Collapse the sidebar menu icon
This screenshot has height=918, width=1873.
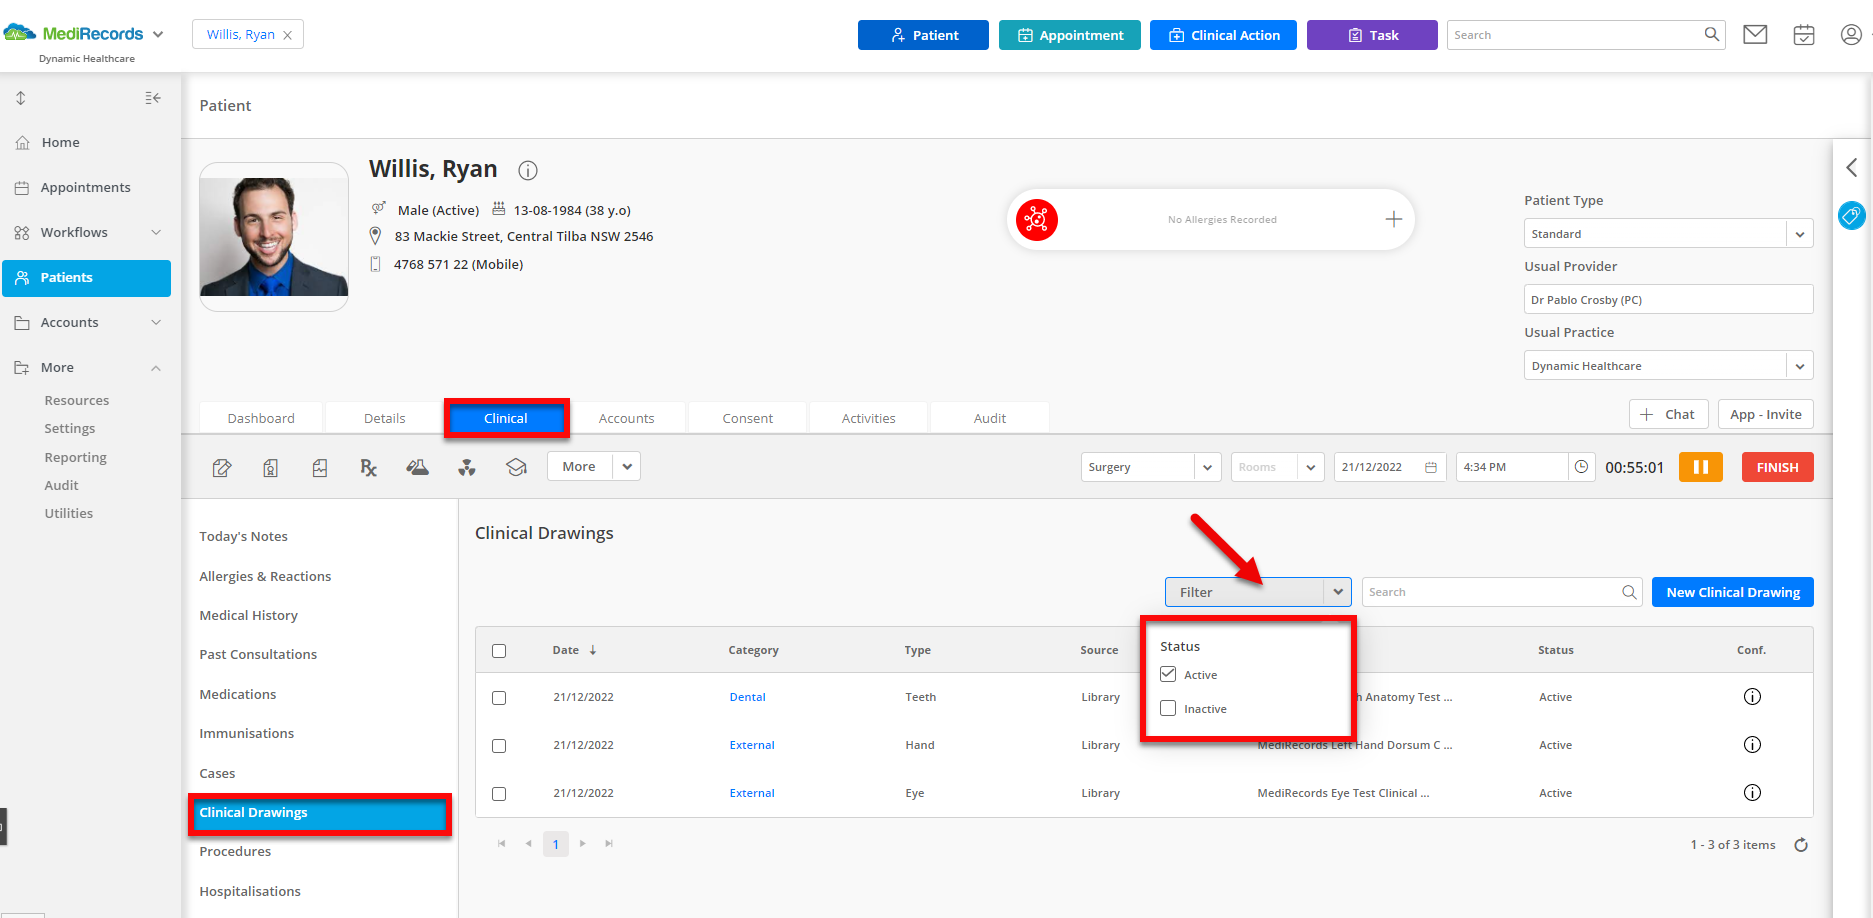(x=153, y=98)
